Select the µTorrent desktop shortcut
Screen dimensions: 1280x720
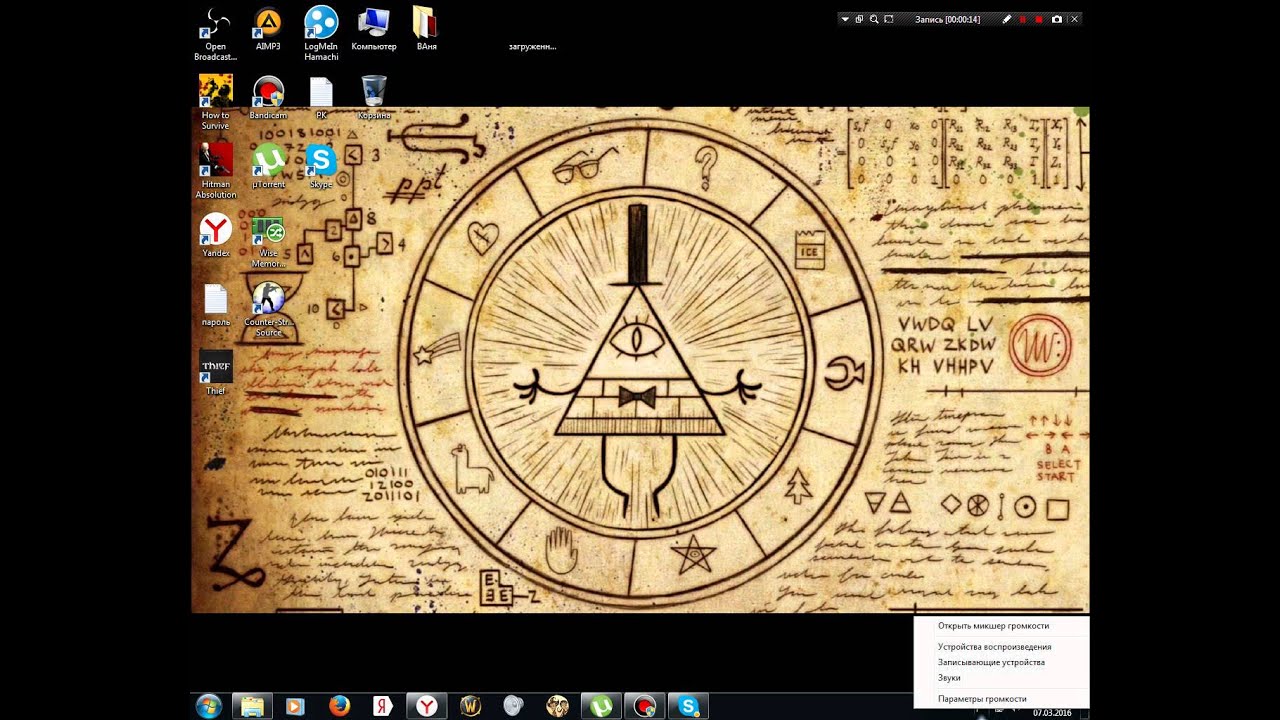point(268,166)
